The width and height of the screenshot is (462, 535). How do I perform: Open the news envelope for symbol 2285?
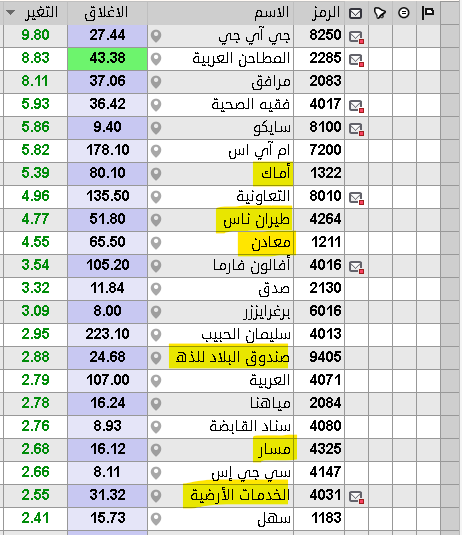[x=356, y=60]
